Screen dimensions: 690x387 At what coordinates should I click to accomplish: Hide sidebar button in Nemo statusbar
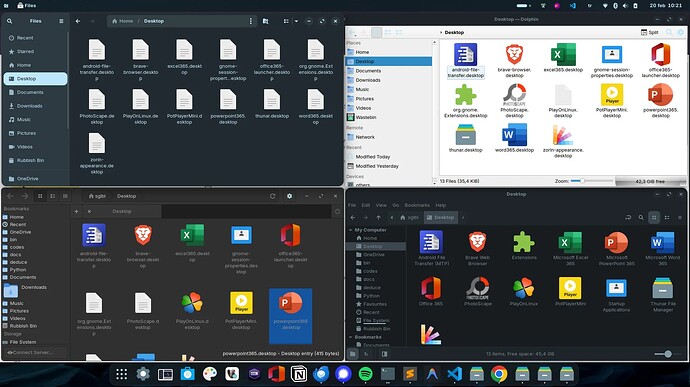(384, 354)
